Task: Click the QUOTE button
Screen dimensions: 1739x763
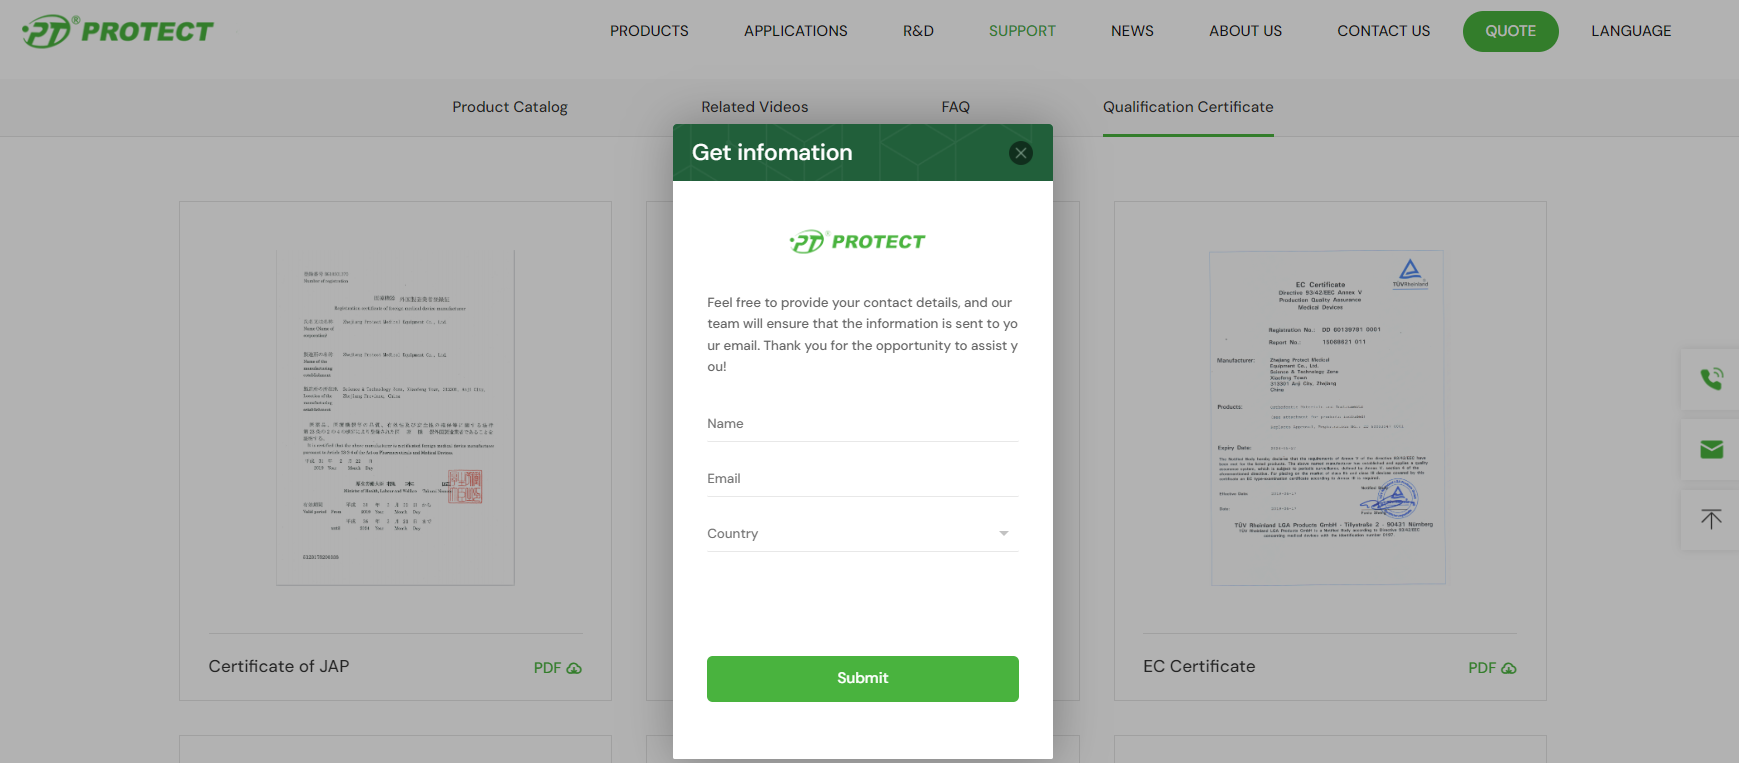Action: (x=1510, y=31)
